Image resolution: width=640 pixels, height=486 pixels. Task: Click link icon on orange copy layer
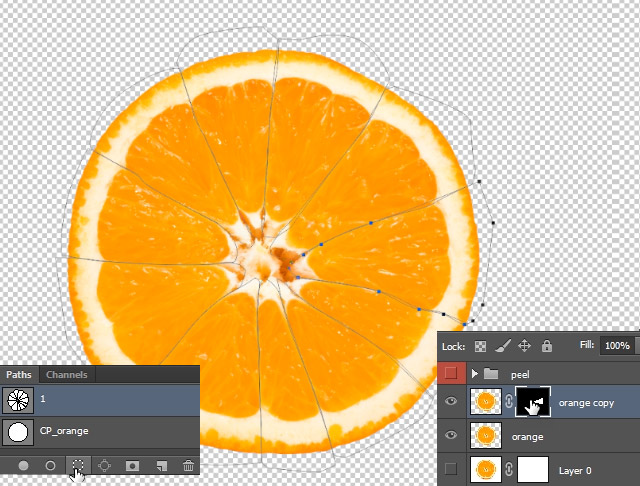(509, 402)
